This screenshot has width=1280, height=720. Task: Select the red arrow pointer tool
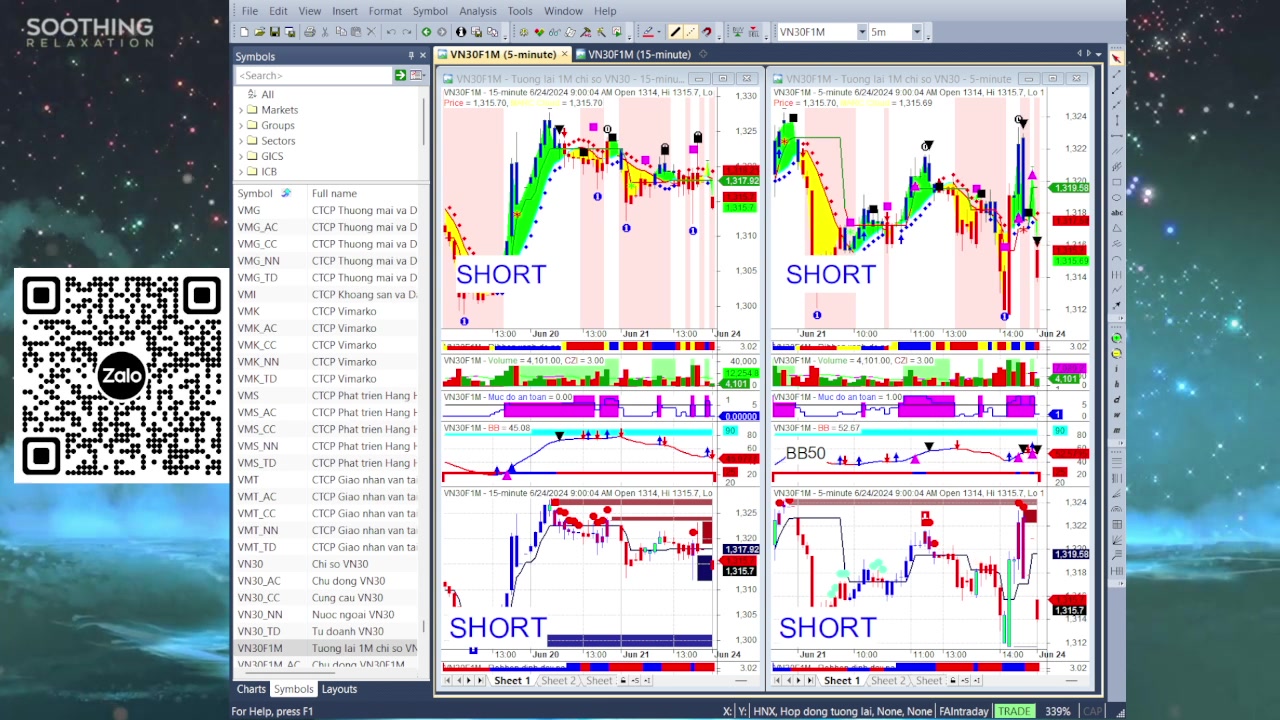point(1116,59)
